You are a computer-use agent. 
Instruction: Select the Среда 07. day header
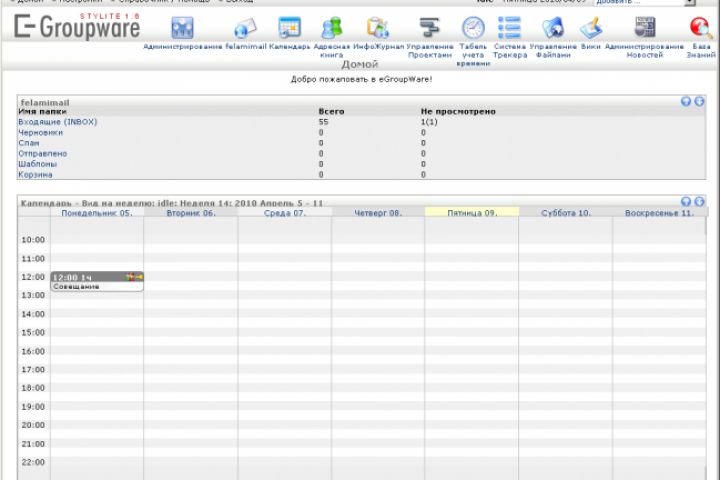285,213
